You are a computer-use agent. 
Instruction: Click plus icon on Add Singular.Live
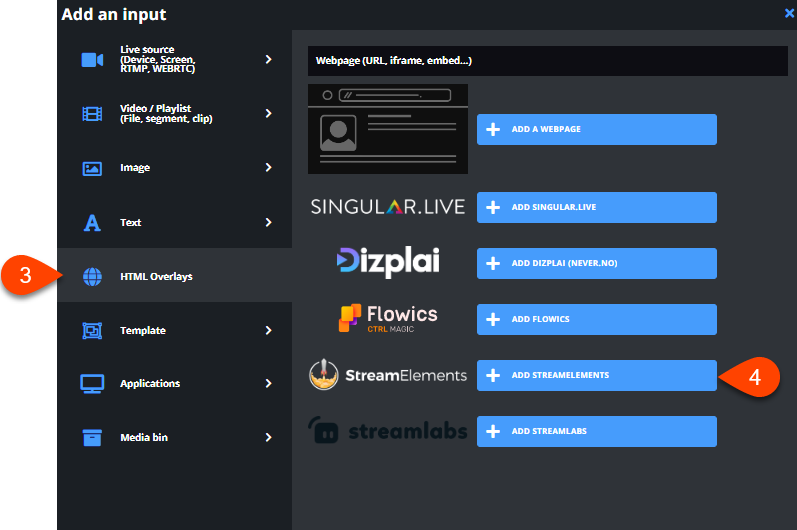click(x=493, y=207)
